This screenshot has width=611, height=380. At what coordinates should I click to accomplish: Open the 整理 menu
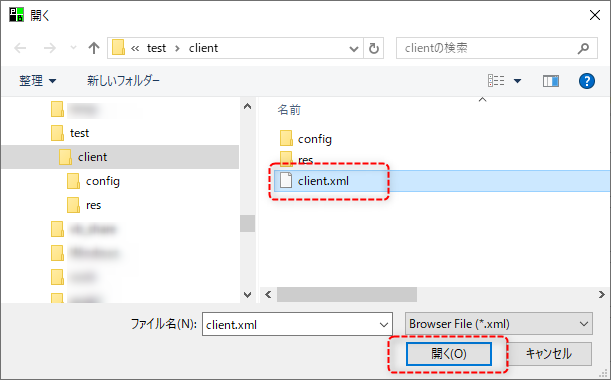coord(37,81)
